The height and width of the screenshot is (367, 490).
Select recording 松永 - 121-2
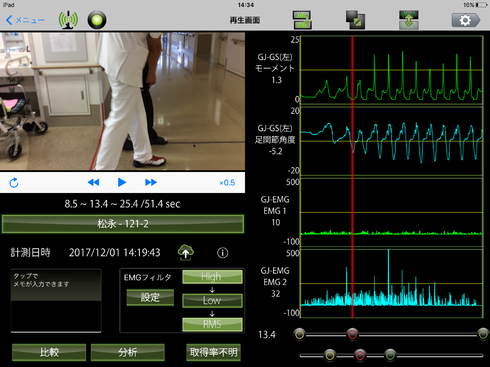[123, 224]
